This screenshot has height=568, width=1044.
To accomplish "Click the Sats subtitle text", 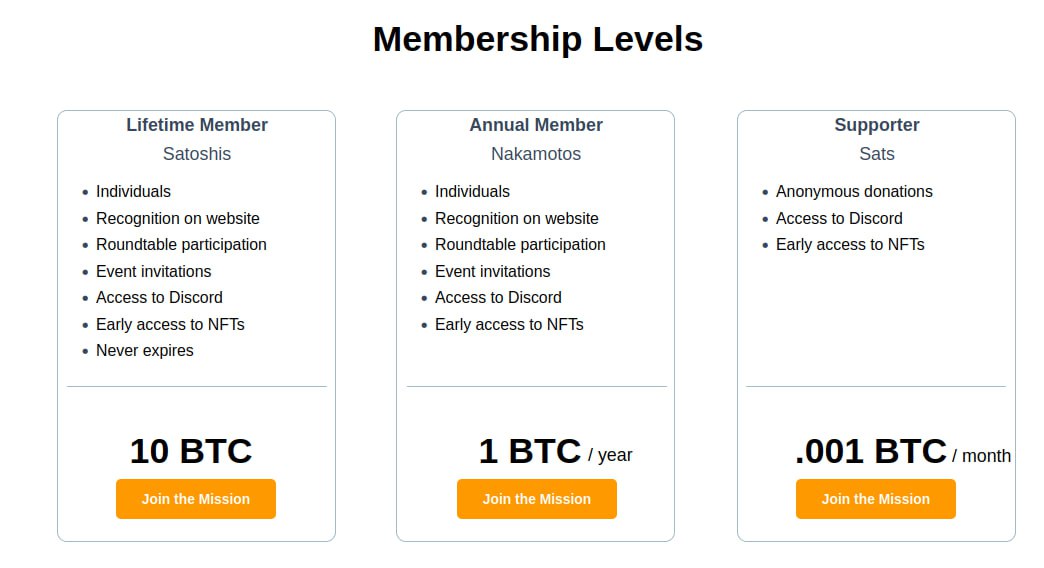I will [x=877, y=154].
